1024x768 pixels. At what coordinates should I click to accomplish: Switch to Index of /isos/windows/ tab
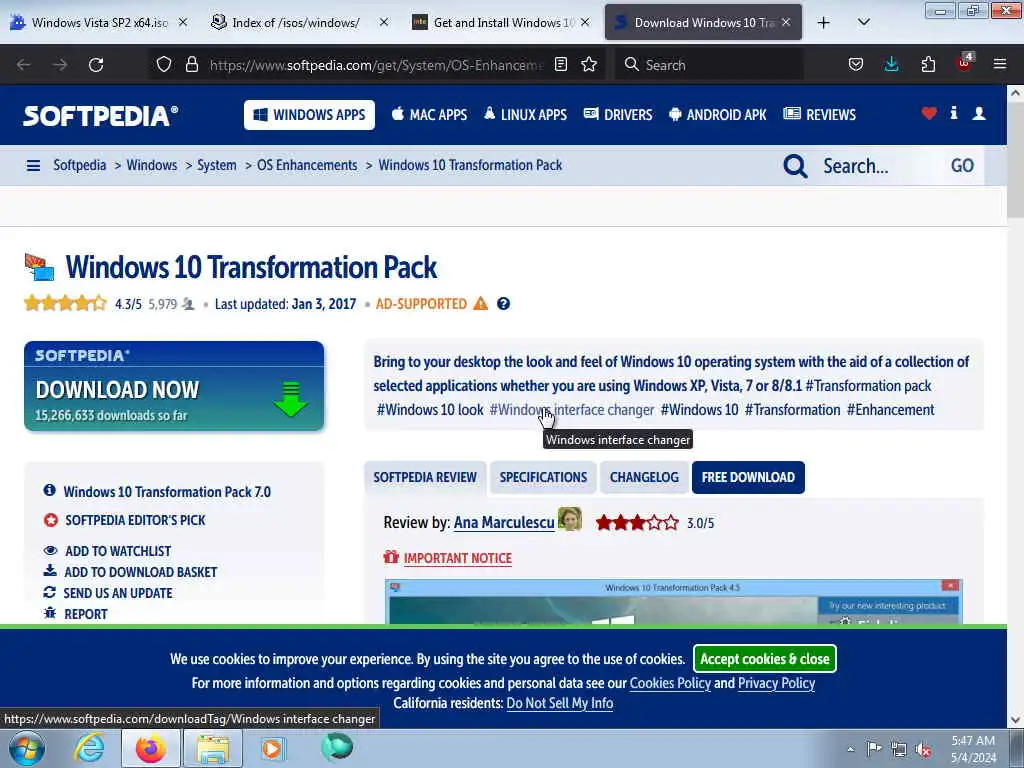click(296, 22)
